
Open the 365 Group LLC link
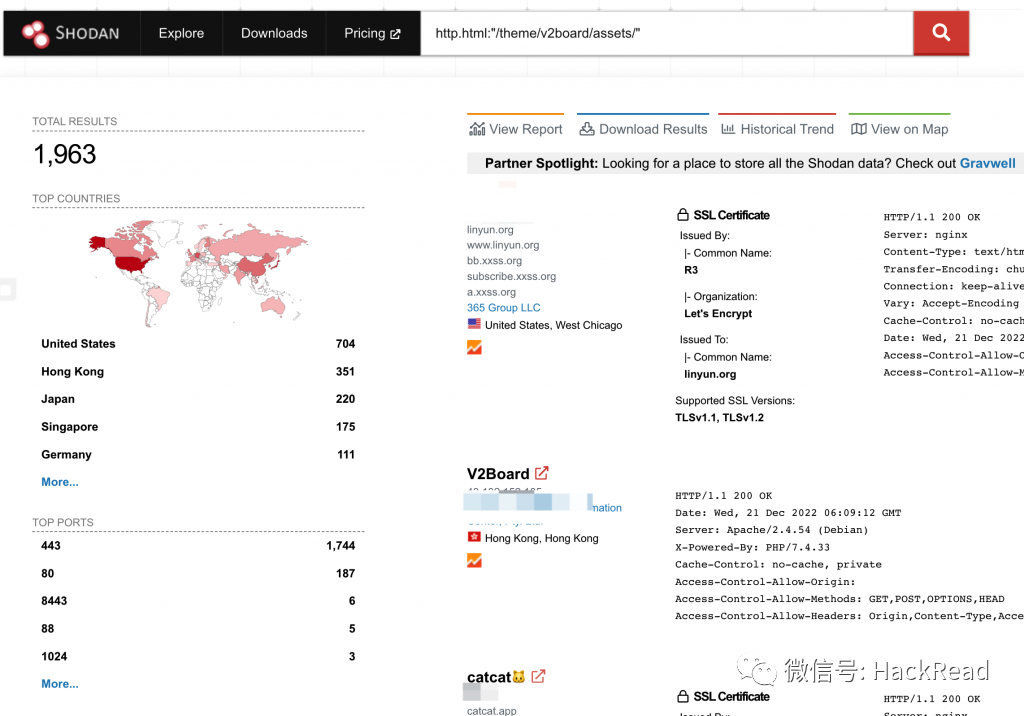[x=504, y=308]
